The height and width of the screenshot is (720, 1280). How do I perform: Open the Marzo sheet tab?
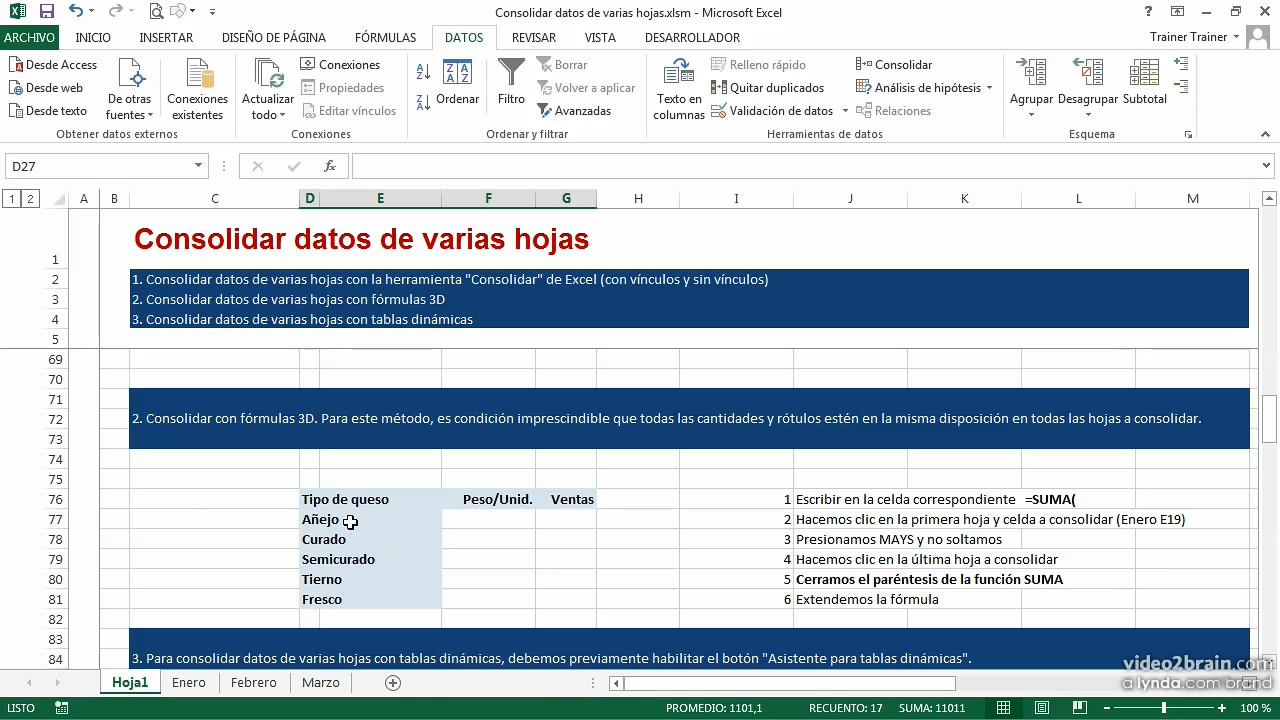[x=320, y=683]
